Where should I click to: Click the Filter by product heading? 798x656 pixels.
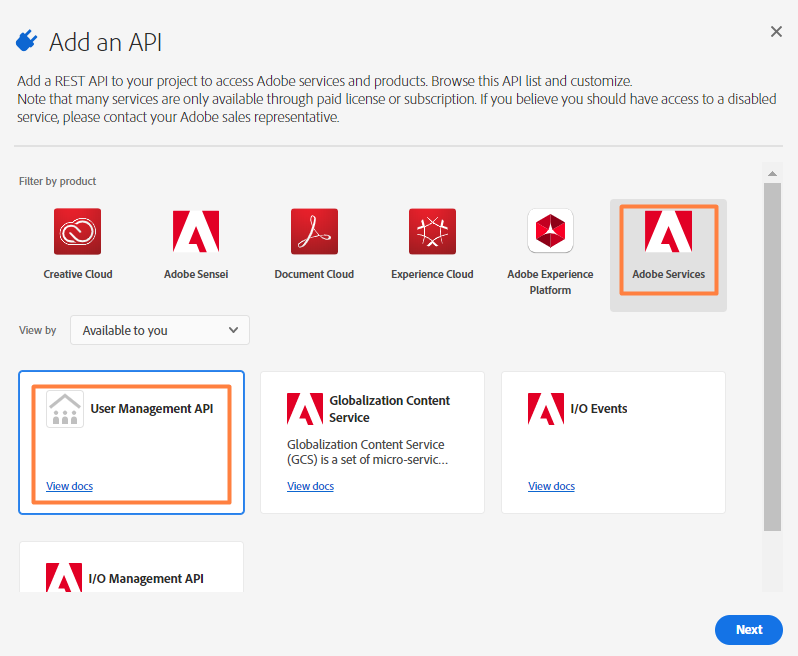click(58, 181)
